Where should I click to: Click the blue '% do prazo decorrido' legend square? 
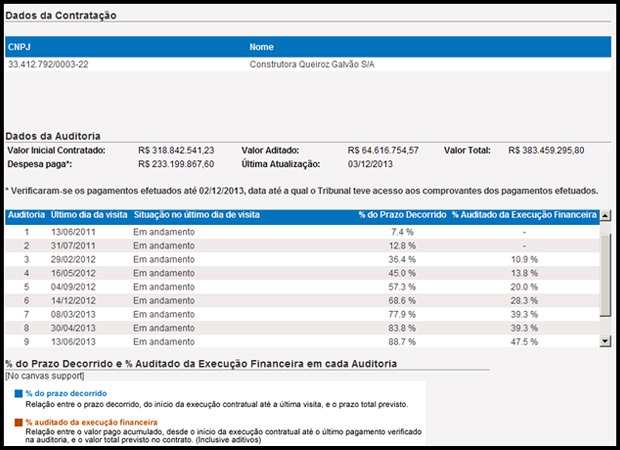click(19, 394)
